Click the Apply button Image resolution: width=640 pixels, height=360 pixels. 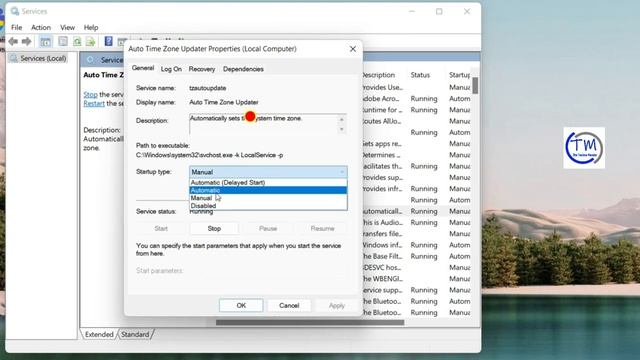click(x=337, y=305)
